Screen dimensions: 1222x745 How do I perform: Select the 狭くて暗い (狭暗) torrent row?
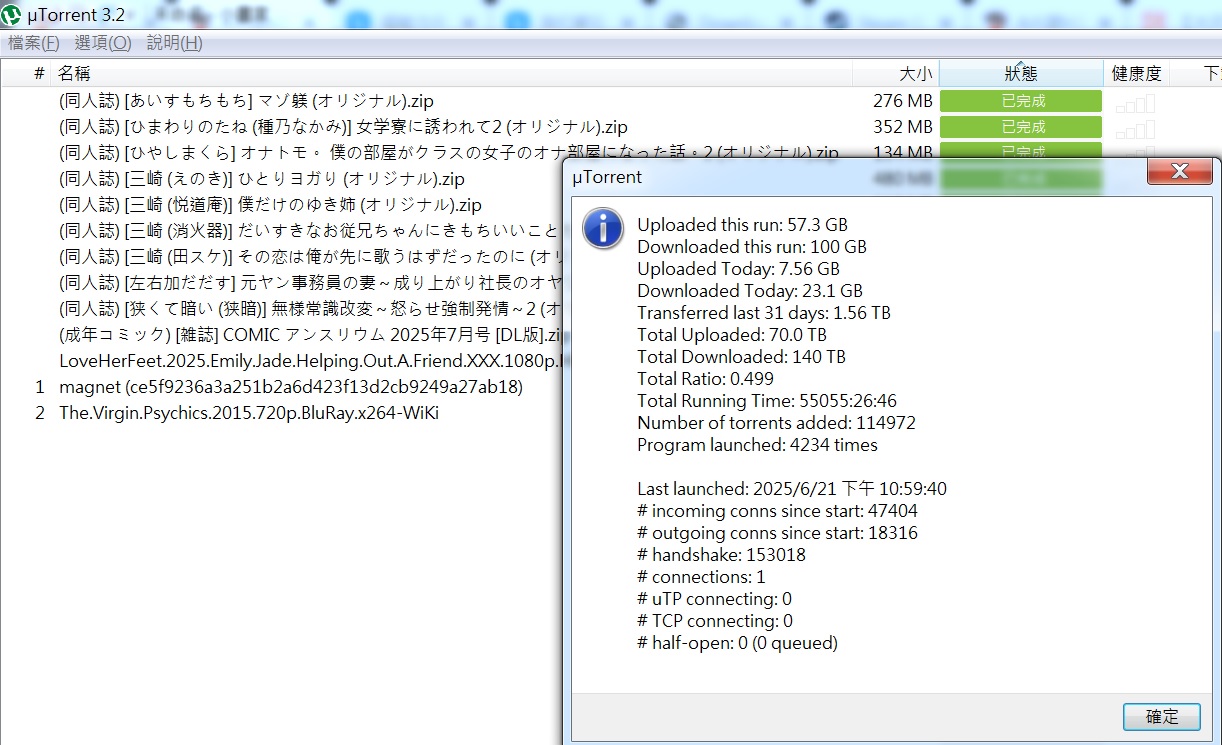click(x=309, y=309)
